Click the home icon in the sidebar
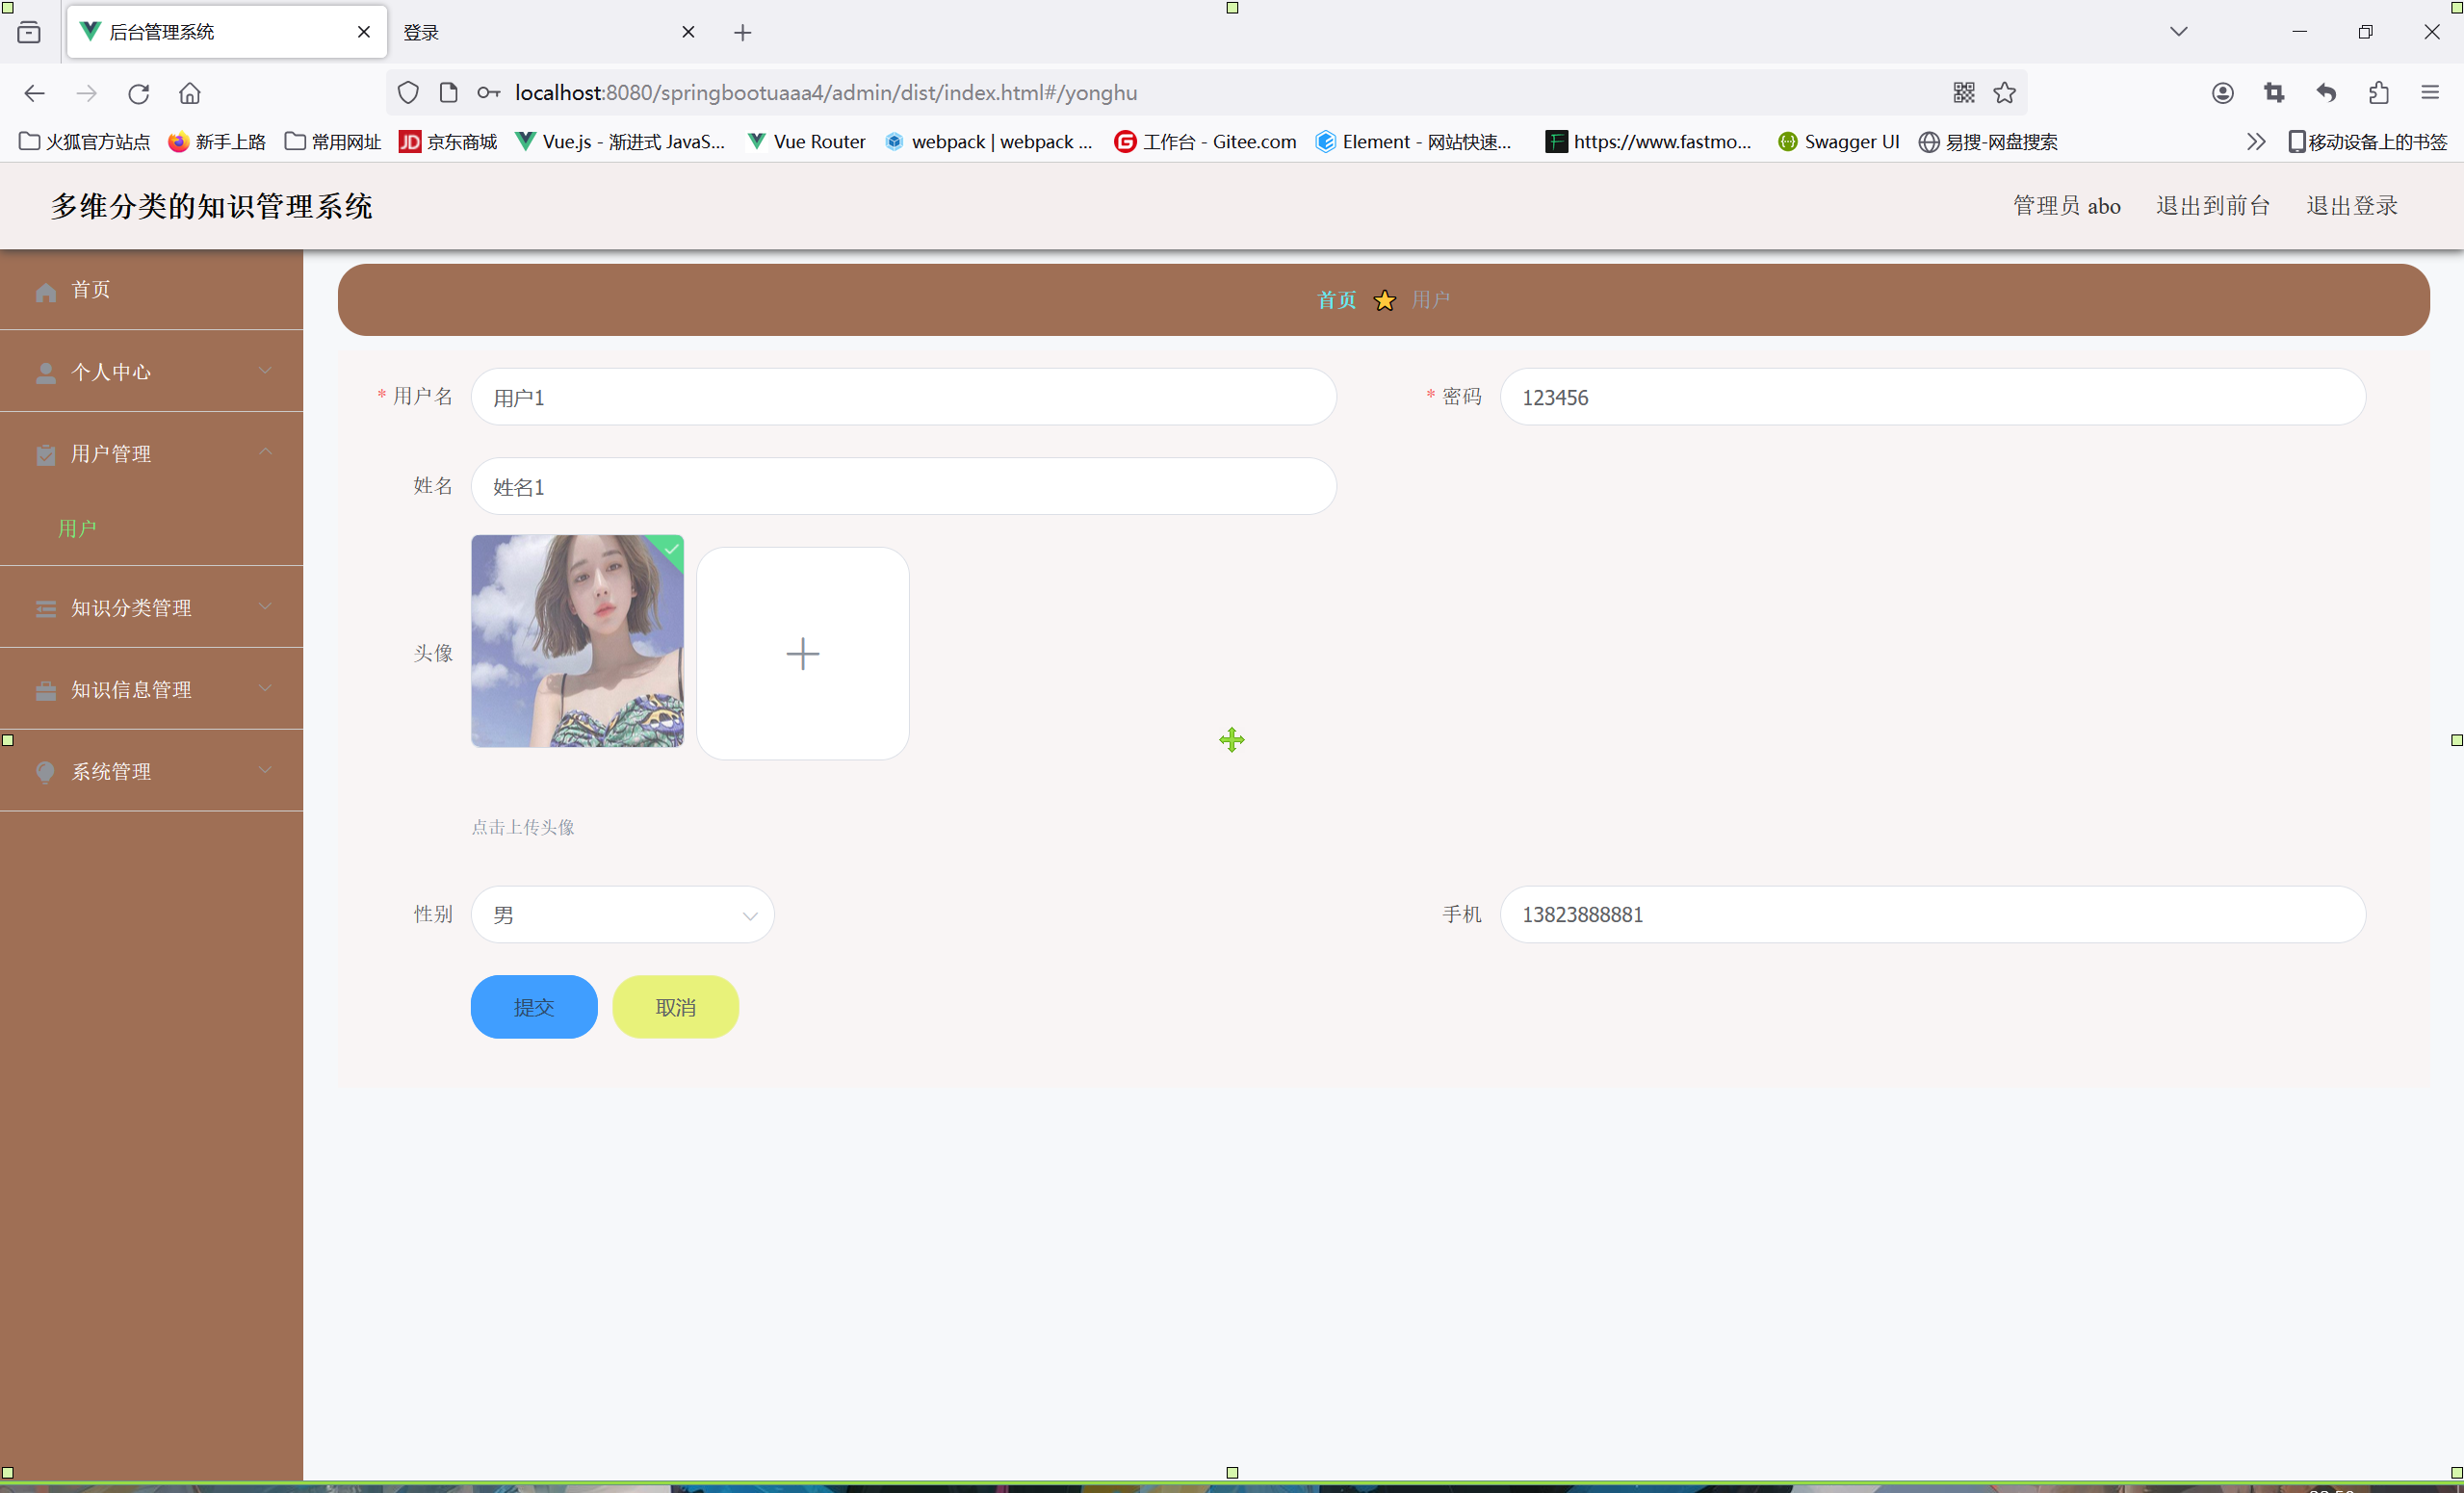This screenshot has width=2464, height=1493. click(x=46, y=291)
